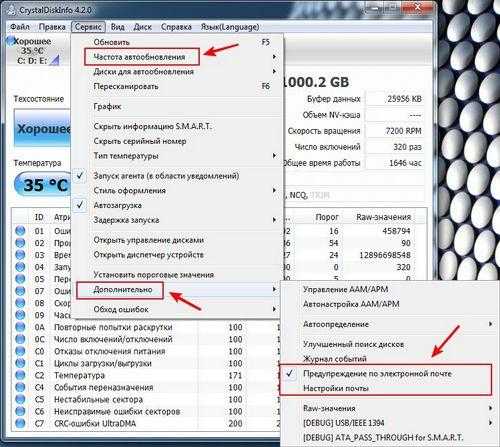Select the Хорошее 35 °C C: D: E: disk
The width and height of the screenshot is (500, 447).
[33, 51]
